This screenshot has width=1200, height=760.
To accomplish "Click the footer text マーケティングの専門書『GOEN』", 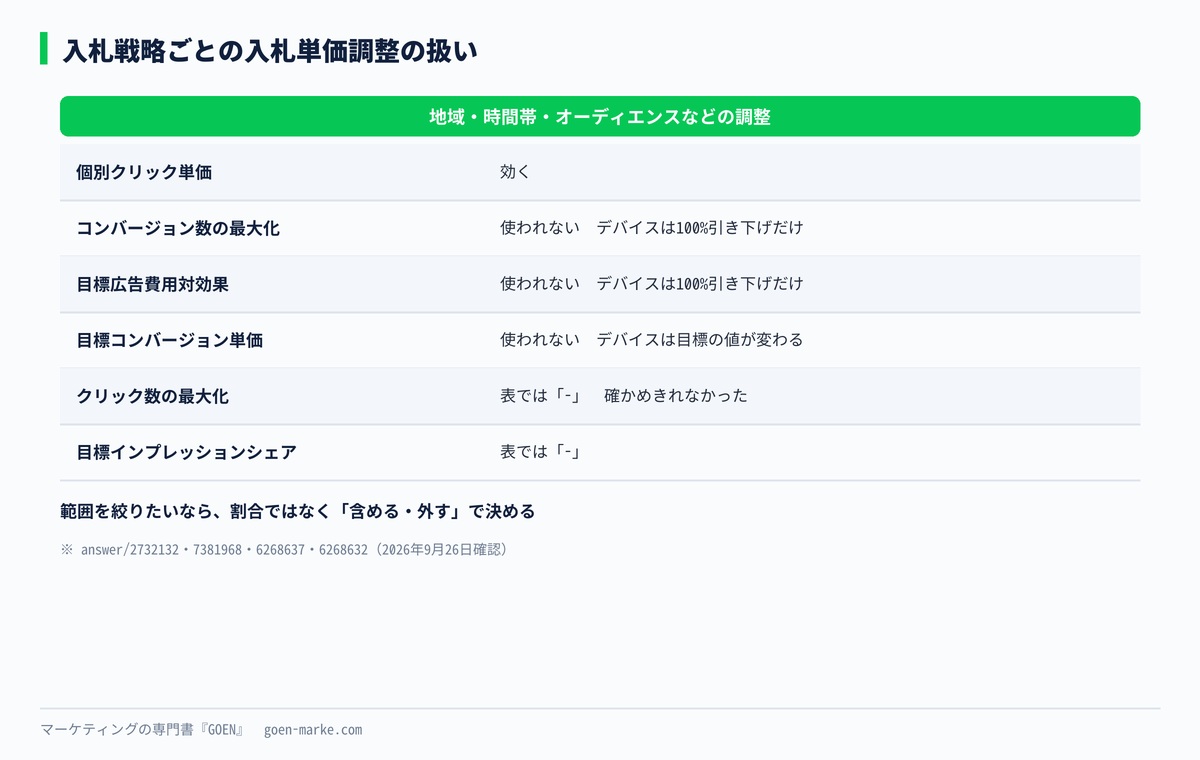I will click(143, 730).
